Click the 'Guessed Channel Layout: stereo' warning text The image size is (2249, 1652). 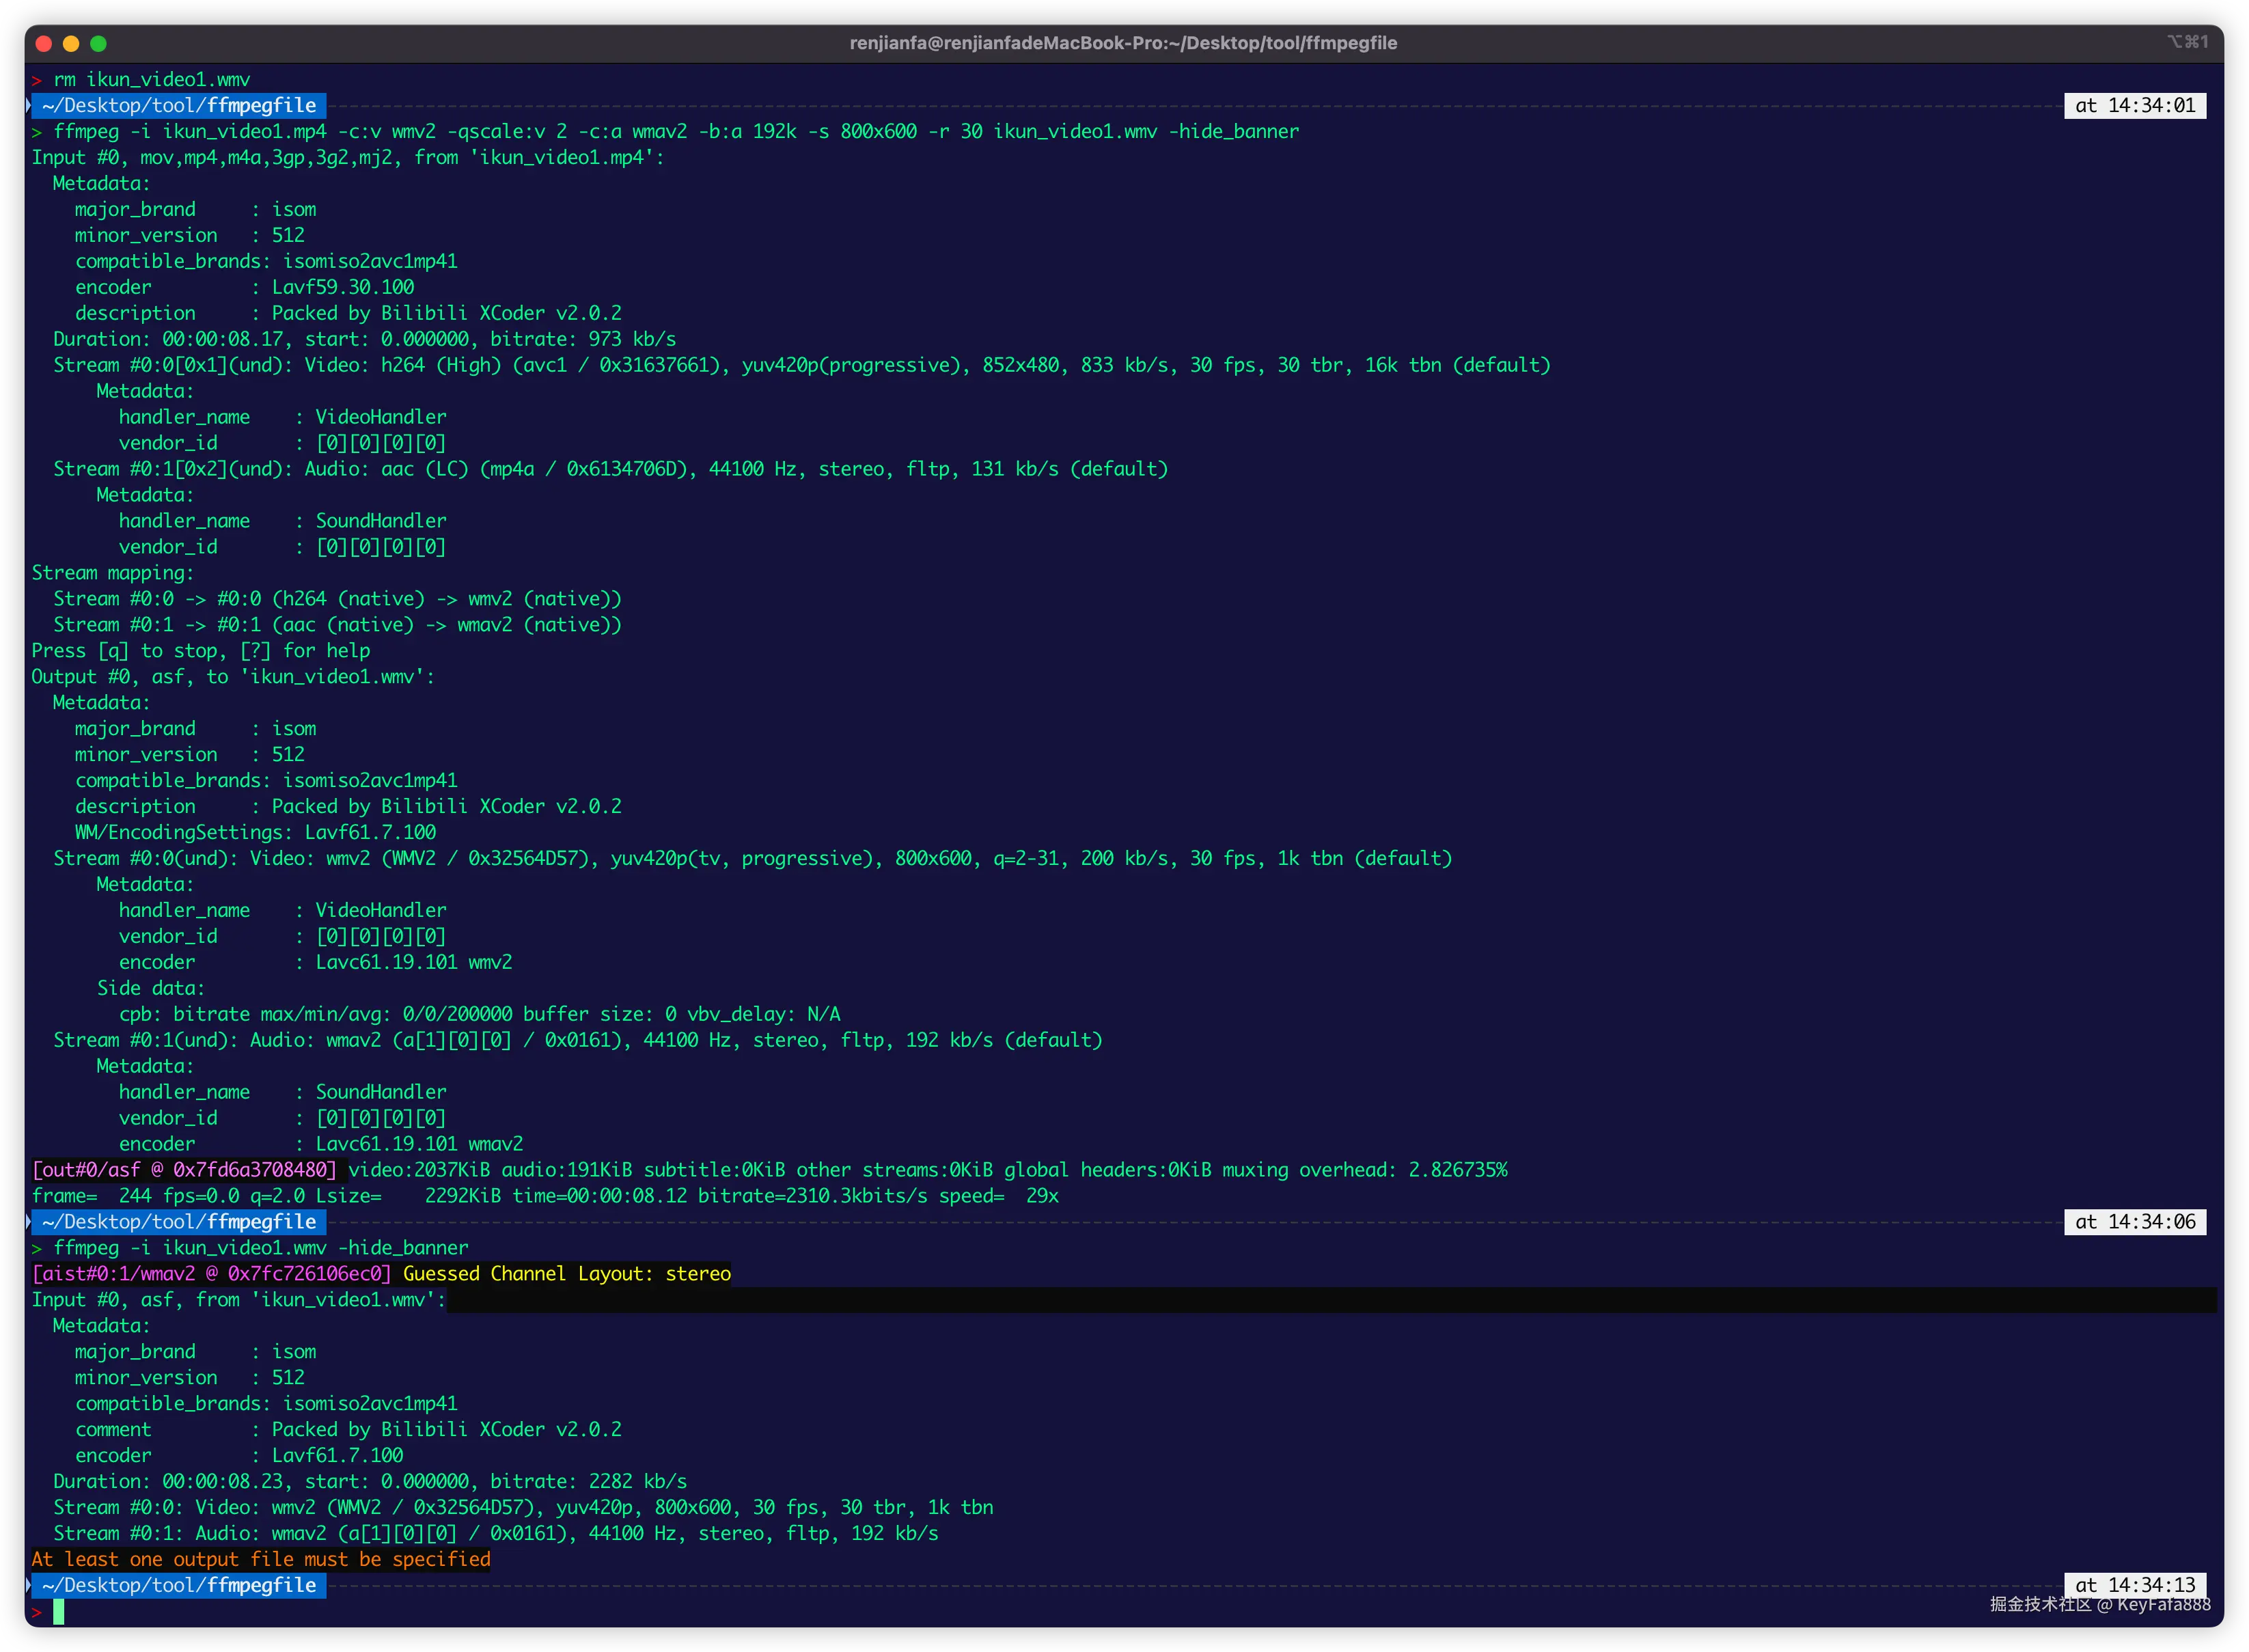[566, 1274]
